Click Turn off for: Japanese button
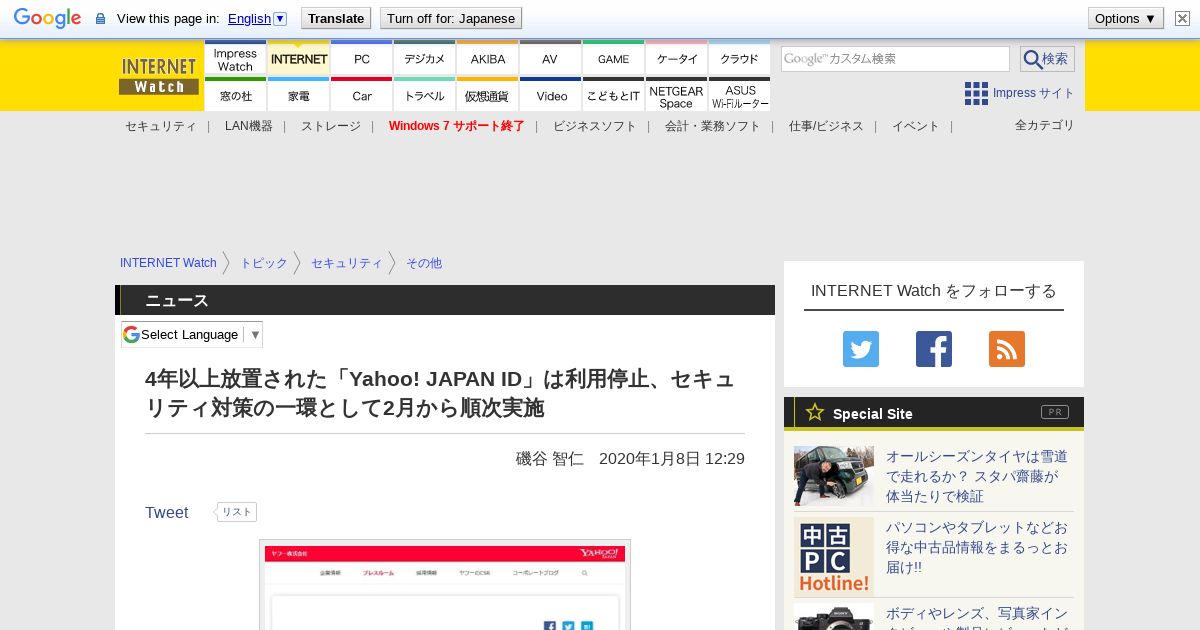This screenshot has width=1200, height=630. (451, 18)
